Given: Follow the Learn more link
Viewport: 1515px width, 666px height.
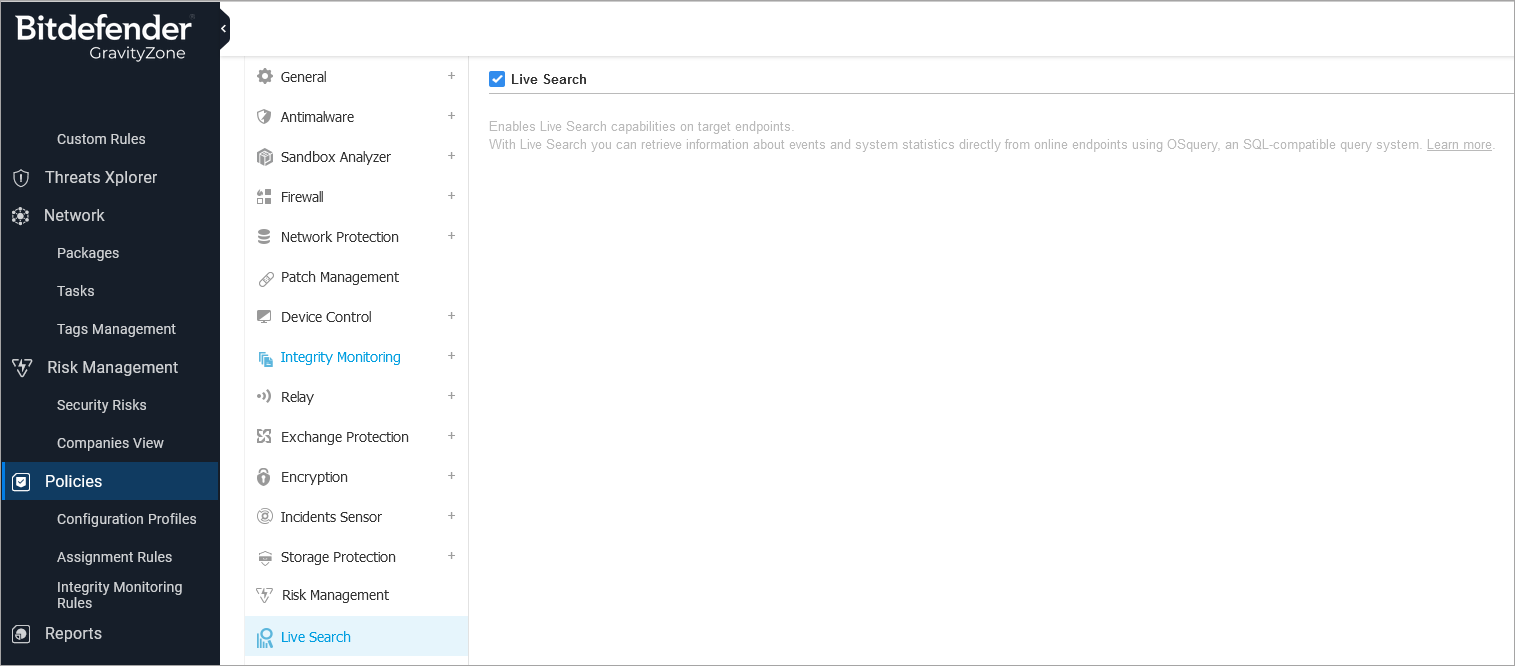Looking at the screenshot, I should [1459, 145].
